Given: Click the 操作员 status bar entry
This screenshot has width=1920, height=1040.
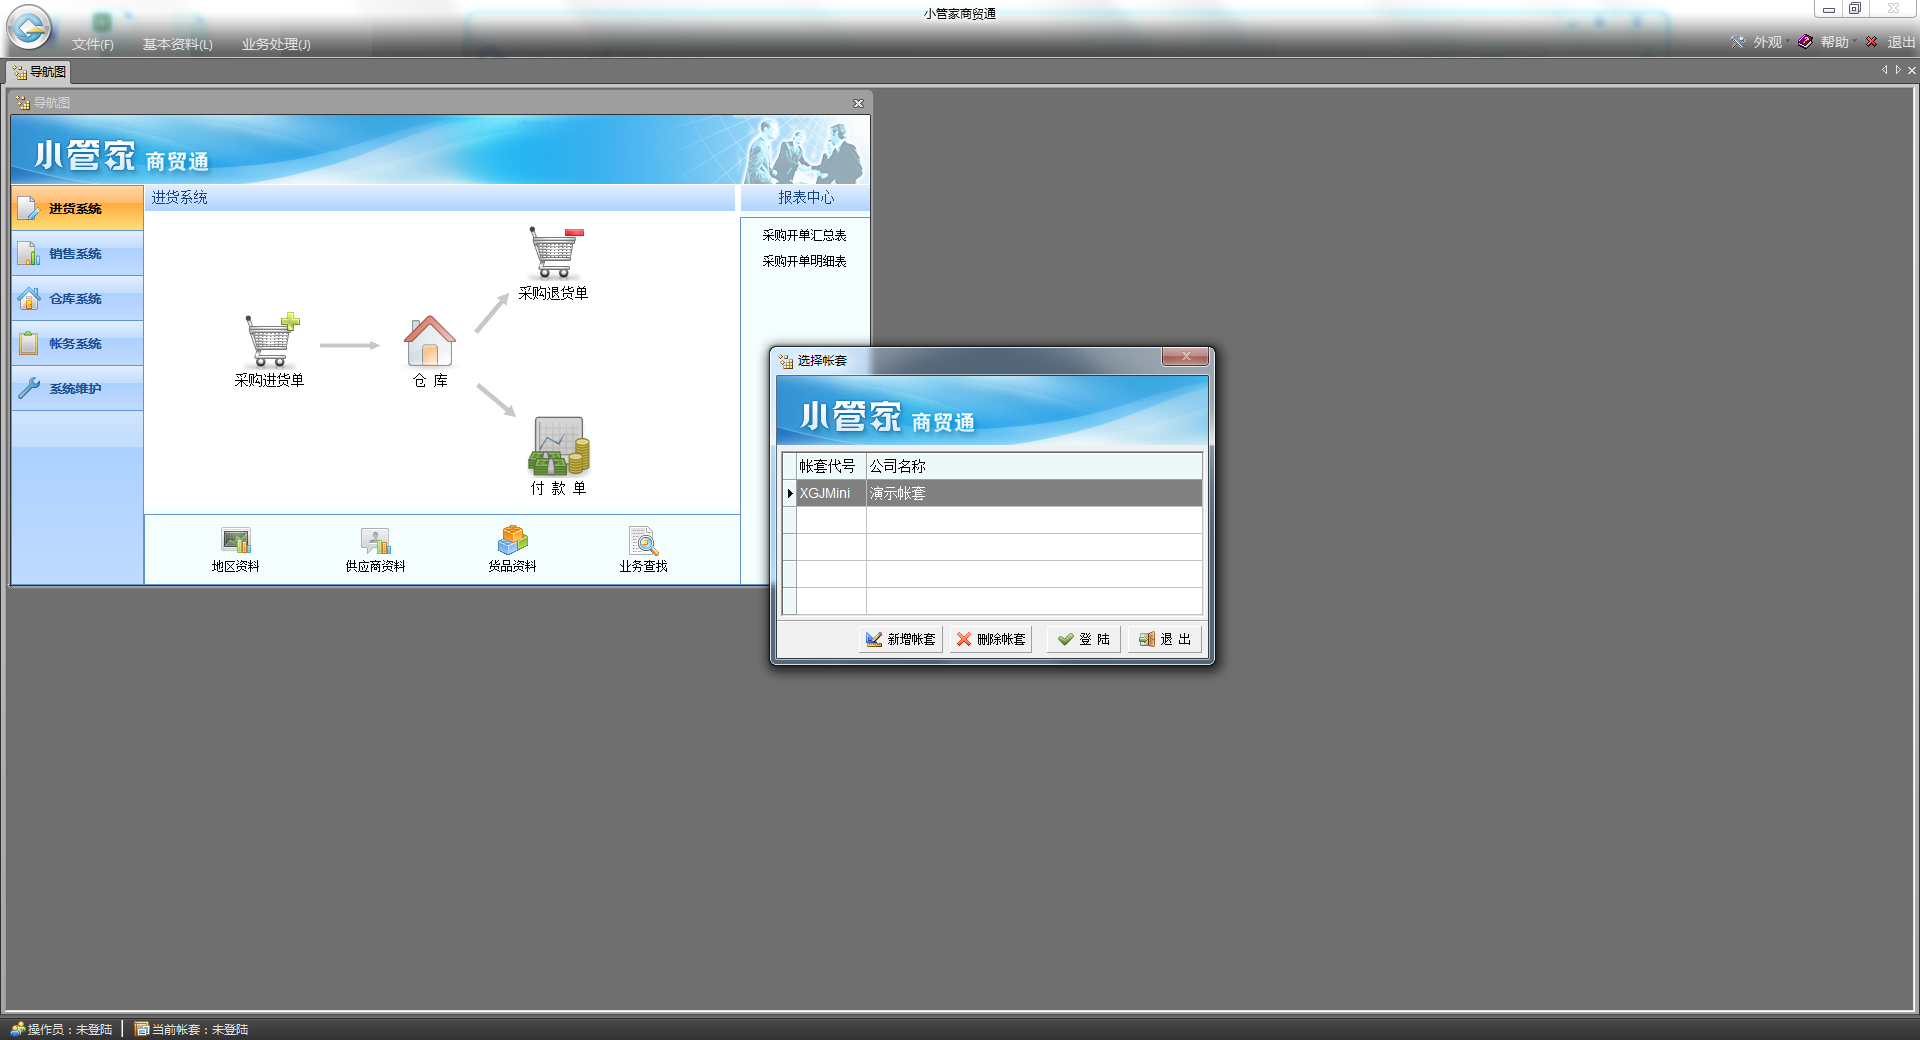Looking at the screenshot, I should coord(62,1029).
